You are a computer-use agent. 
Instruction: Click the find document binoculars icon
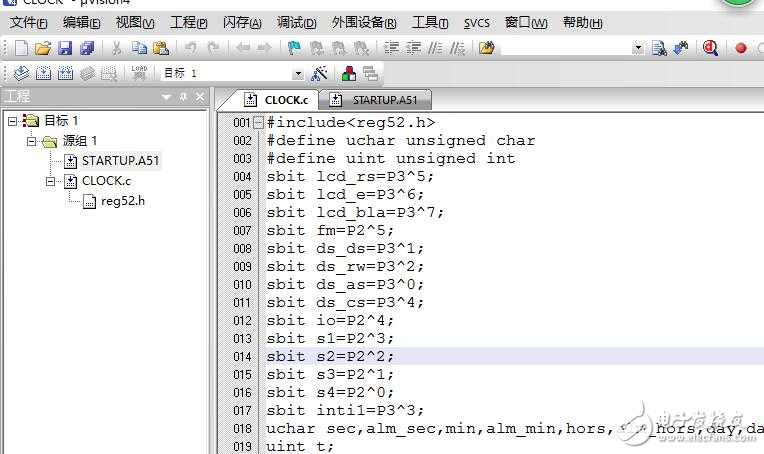(x=659, y=48)
